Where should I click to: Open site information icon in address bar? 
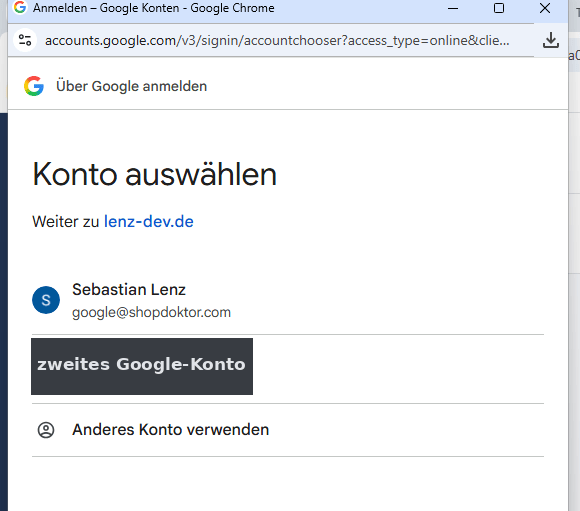click(x=25, y=40)
